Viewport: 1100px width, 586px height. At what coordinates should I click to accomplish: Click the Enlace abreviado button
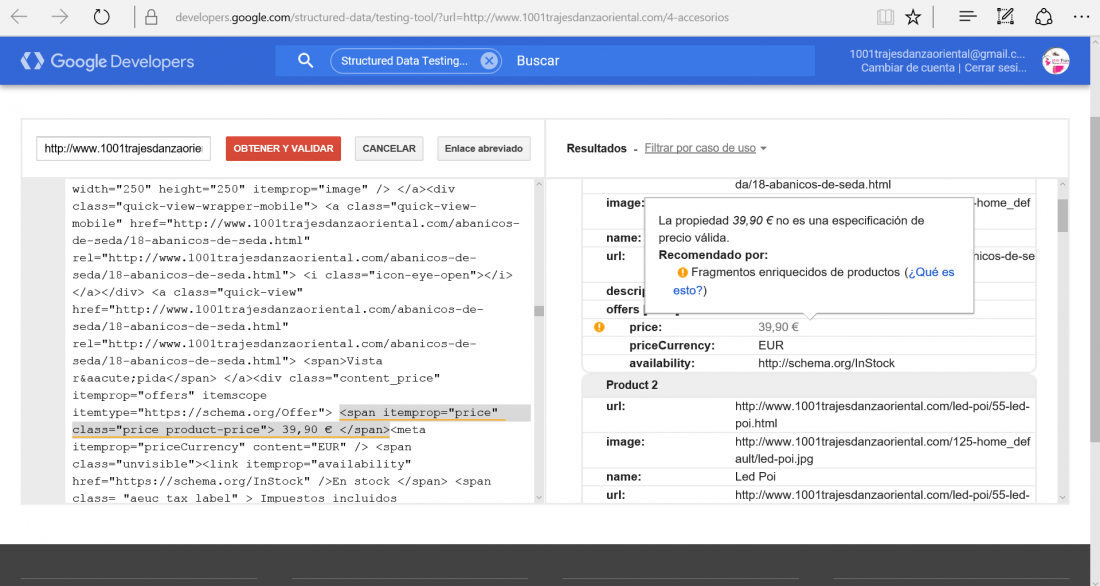pyautogui.click(x=483, y=149)
